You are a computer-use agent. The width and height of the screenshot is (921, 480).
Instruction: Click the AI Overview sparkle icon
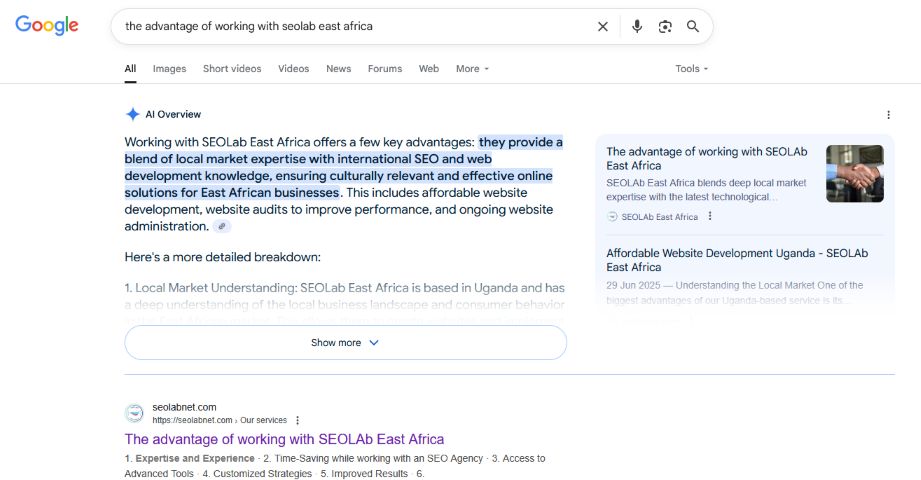click(133, 114)
